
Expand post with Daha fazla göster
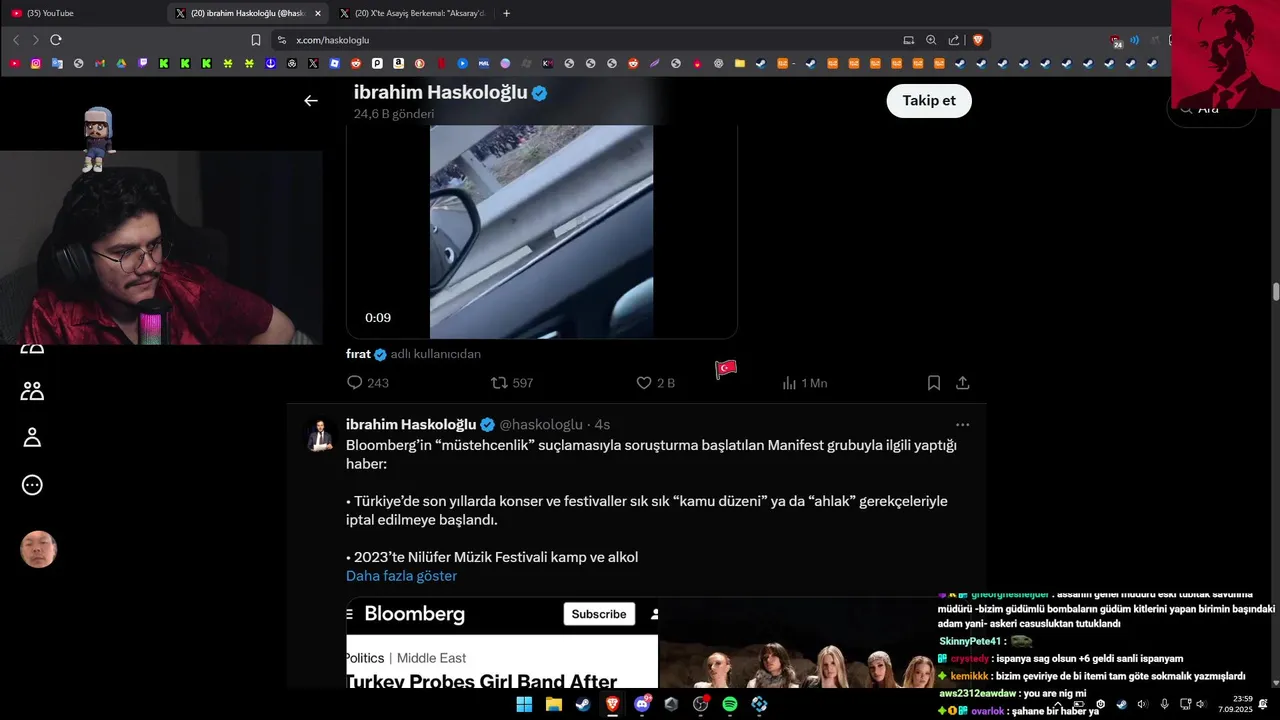click(401, 576)
